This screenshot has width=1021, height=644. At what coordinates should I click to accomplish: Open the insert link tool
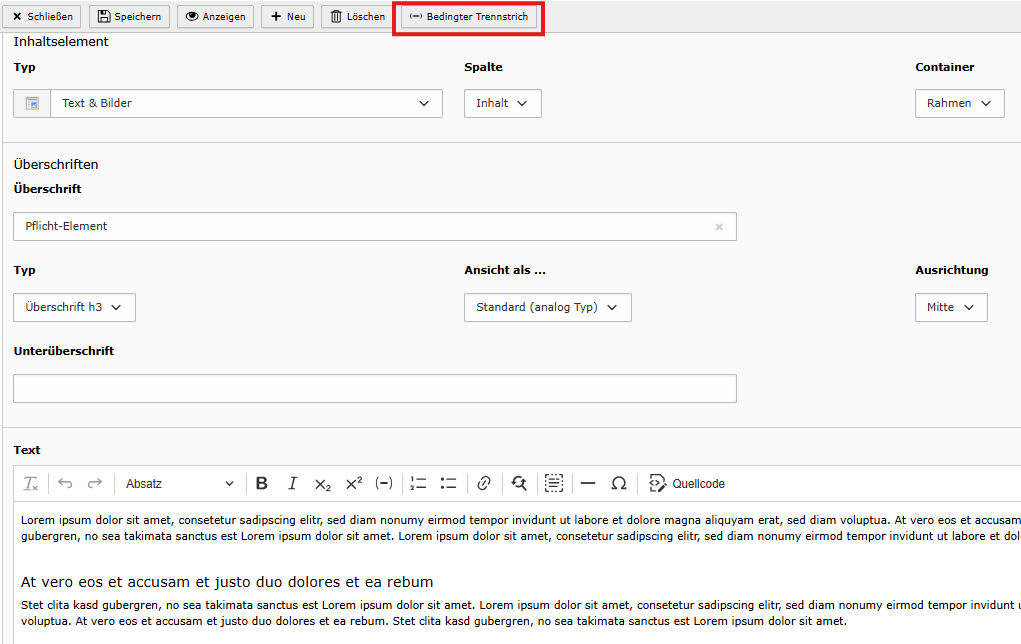coord(484,484)
